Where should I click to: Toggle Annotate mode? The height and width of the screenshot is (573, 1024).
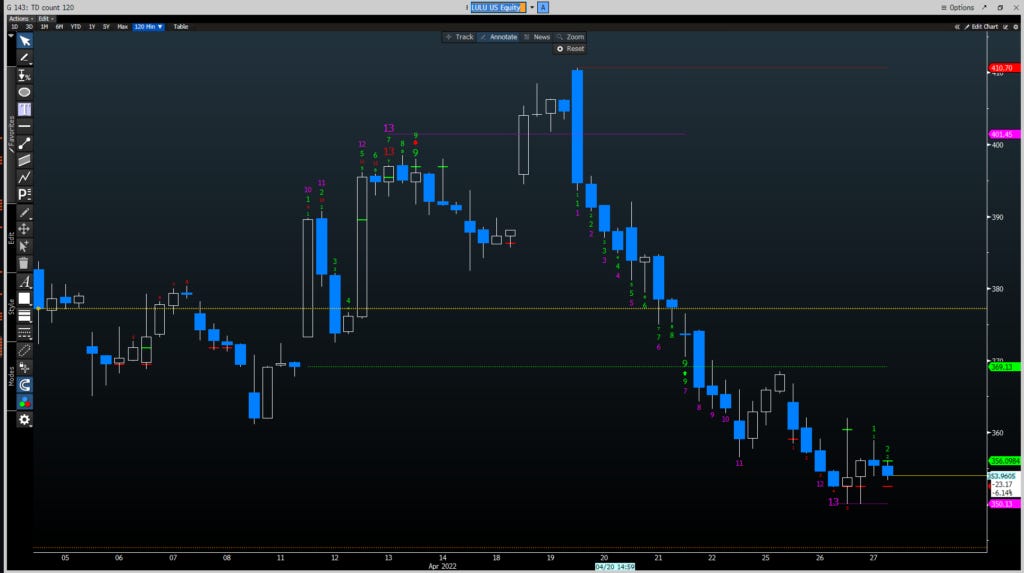click(498, 37)
